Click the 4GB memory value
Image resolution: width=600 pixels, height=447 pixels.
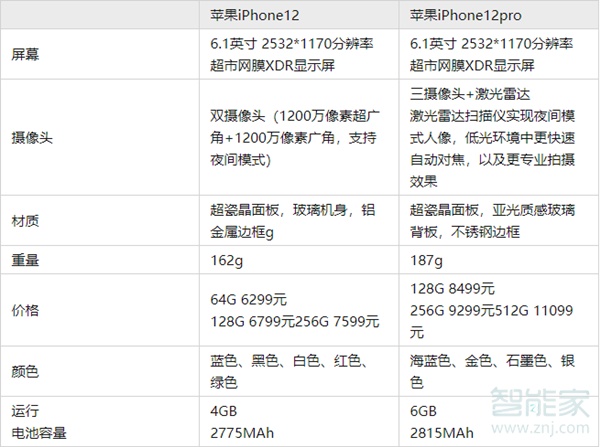pyautogui.click(x=224, y=411)
